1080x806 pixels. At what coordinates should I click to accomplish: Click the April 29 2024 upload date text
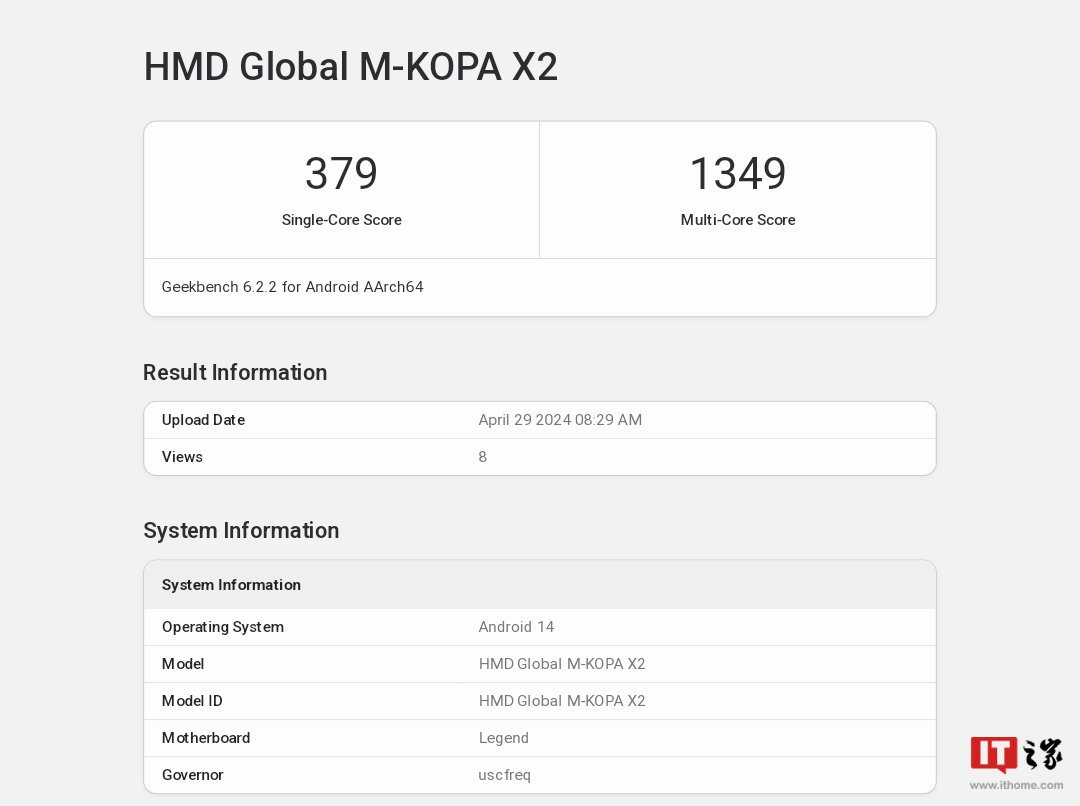click(x=561, y=420)
